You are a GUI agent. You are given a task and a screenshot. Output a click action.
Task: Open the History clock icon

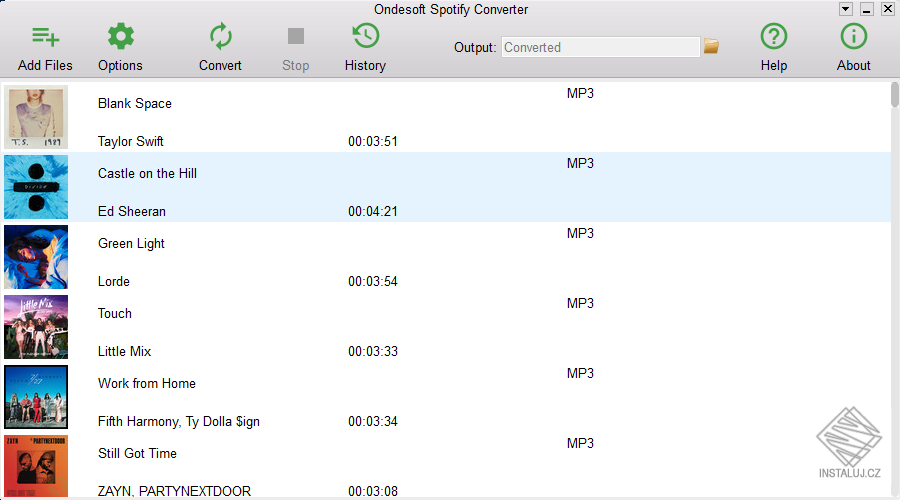tap(366, 36)
